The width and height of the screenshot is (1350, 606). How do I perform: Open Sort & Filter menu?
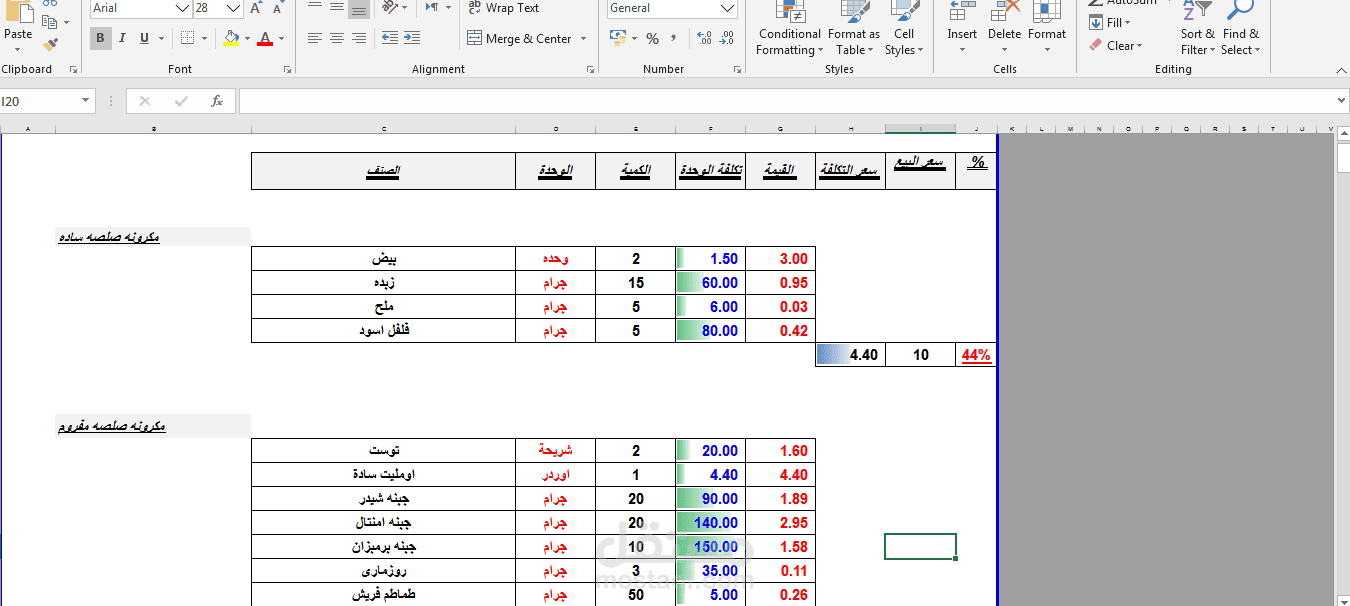click(x=1197, y=29)
